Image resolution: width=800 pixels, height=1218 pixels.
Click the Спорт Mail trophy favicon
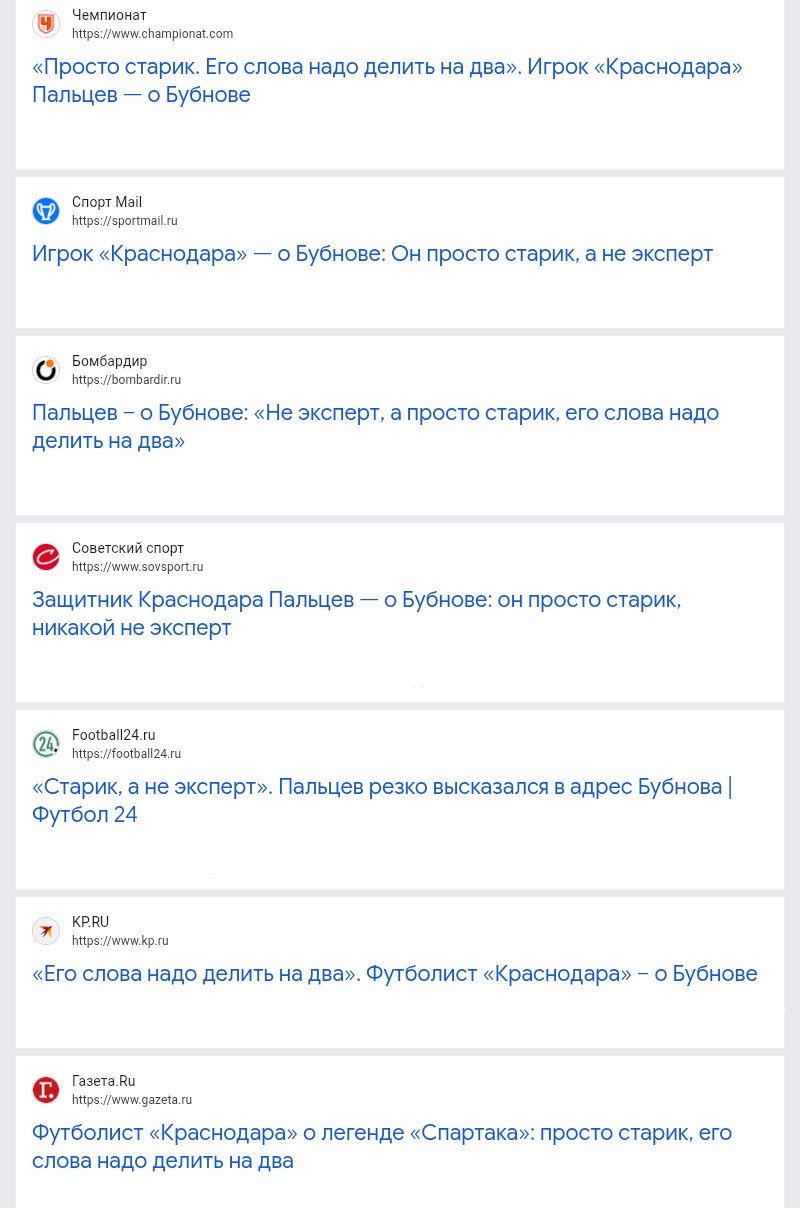46,211
